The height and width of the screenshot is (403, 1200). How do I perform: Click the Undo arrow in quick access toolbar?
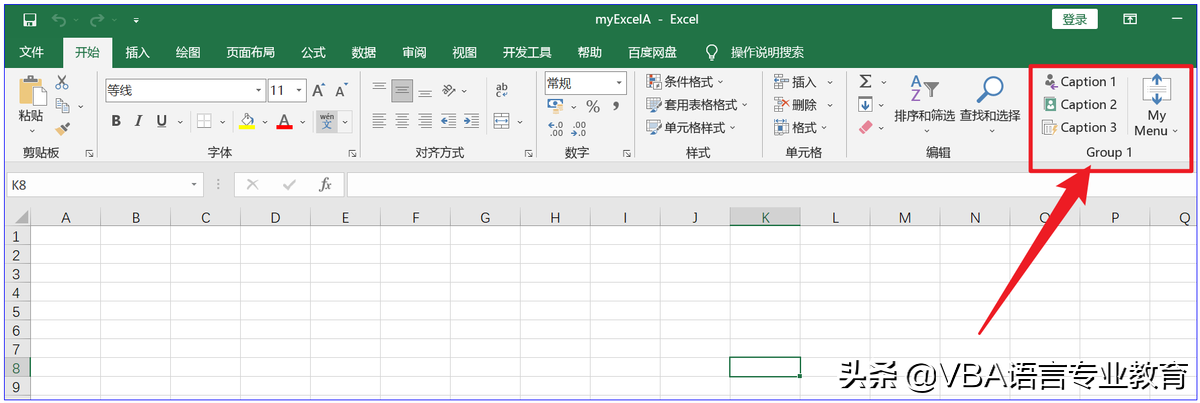[58, 20]
